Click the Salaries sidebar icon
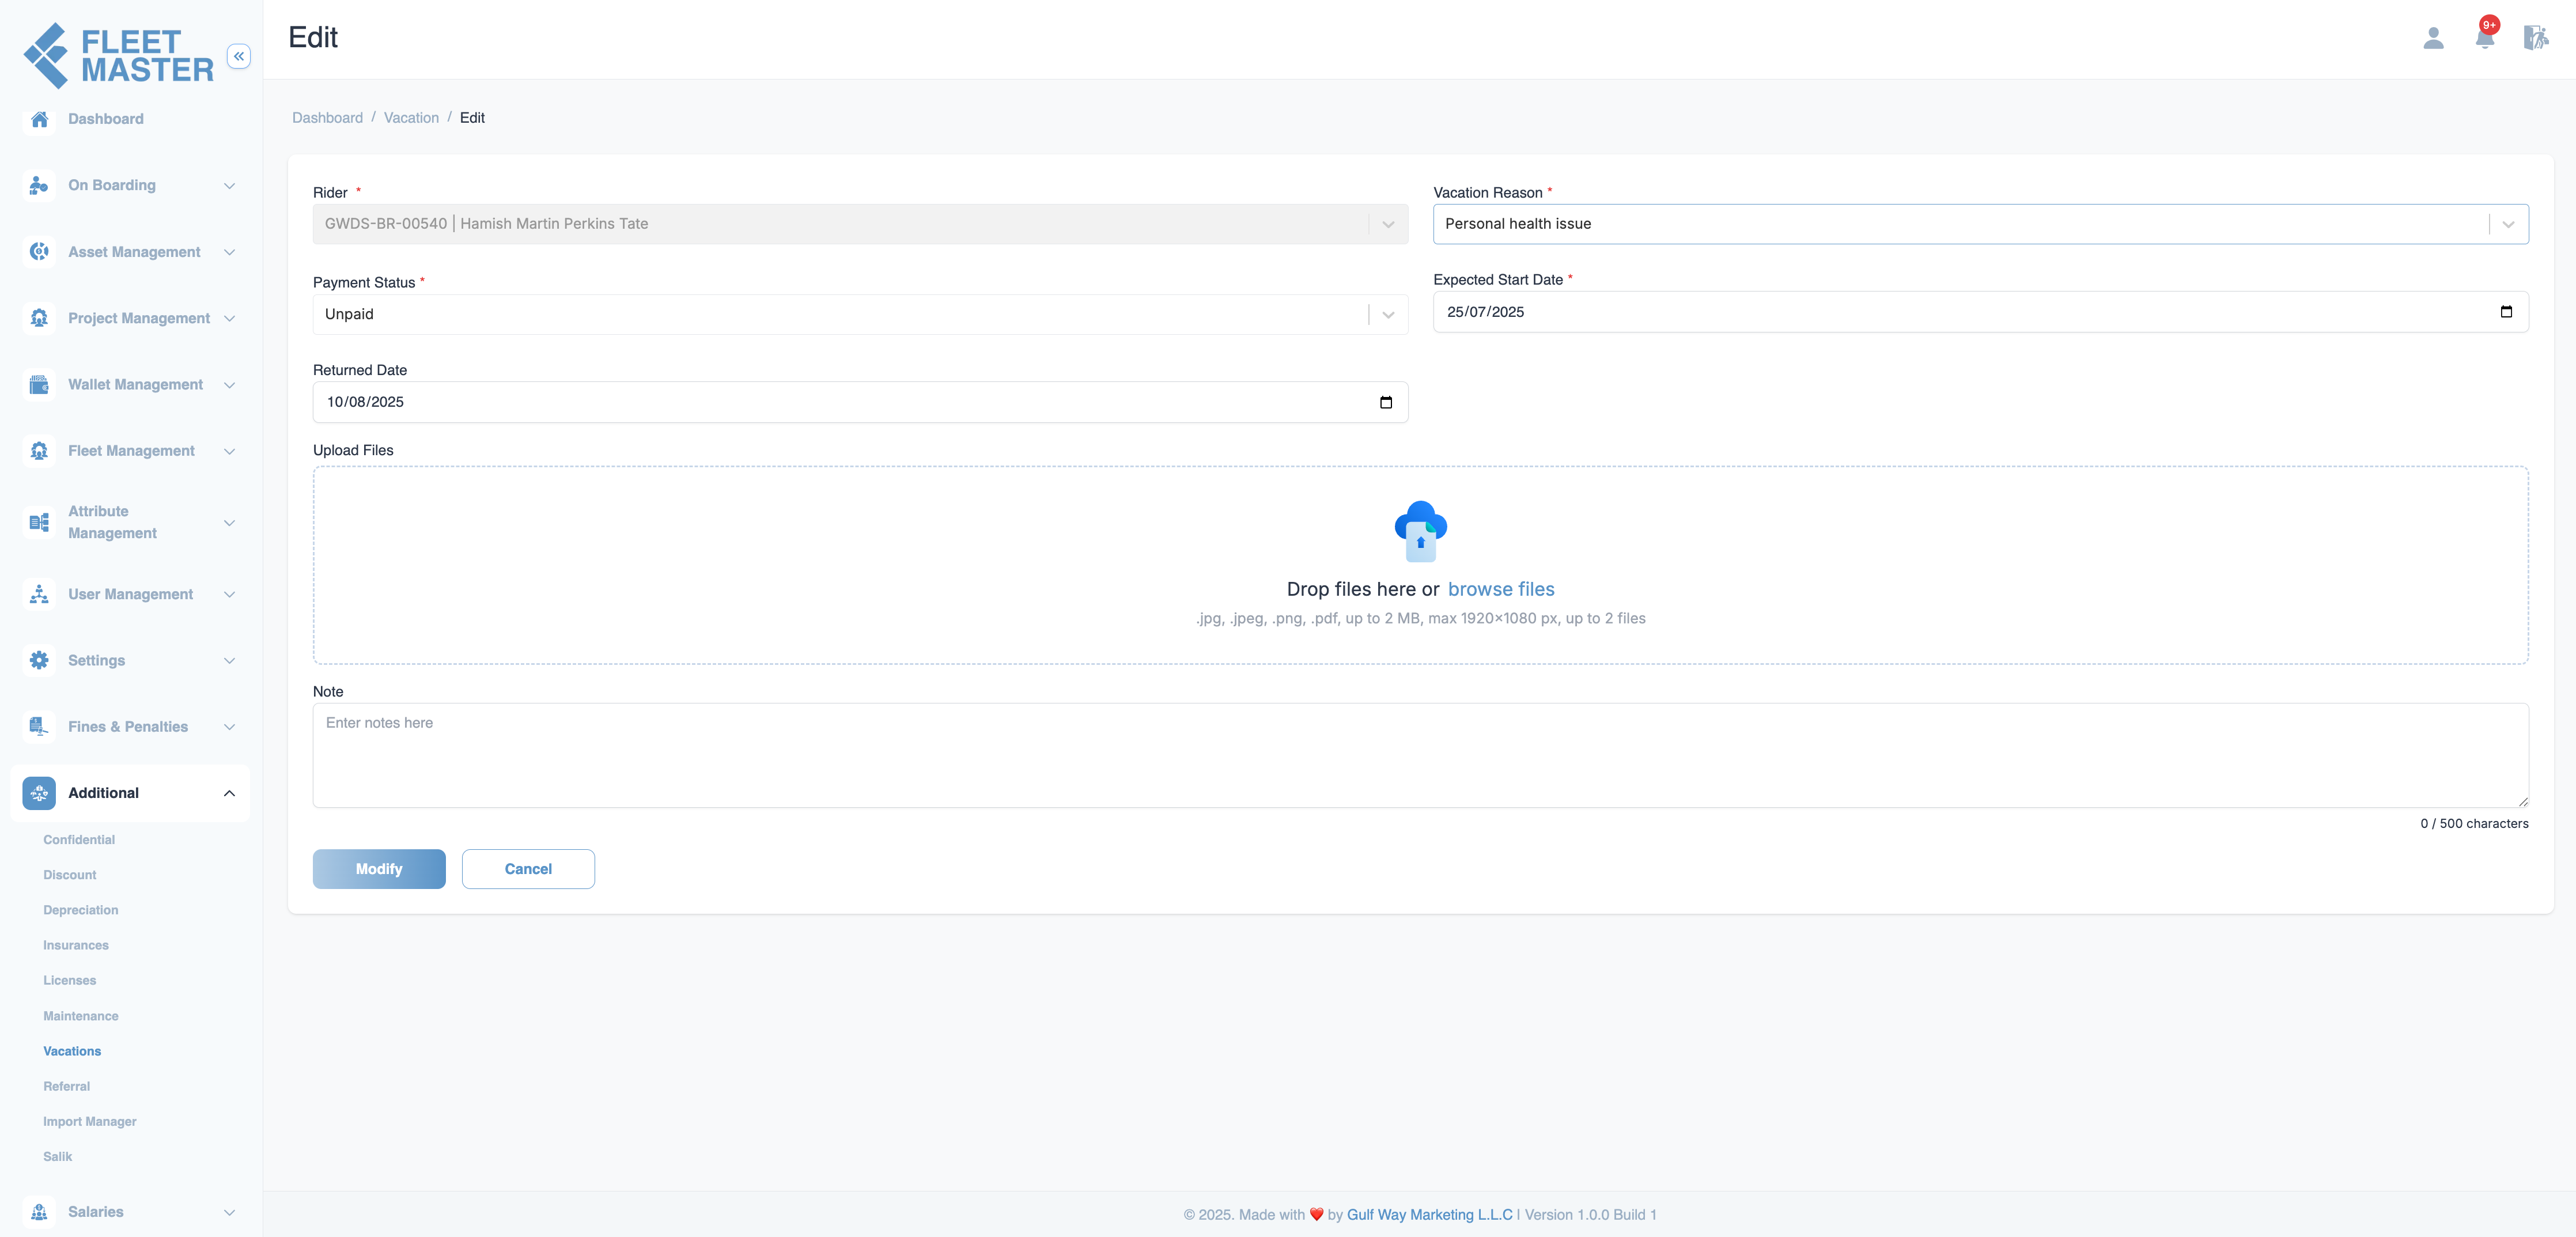Viewport: 2576px width, 1237px height. pyautogui.click(x=39, y=1212)
